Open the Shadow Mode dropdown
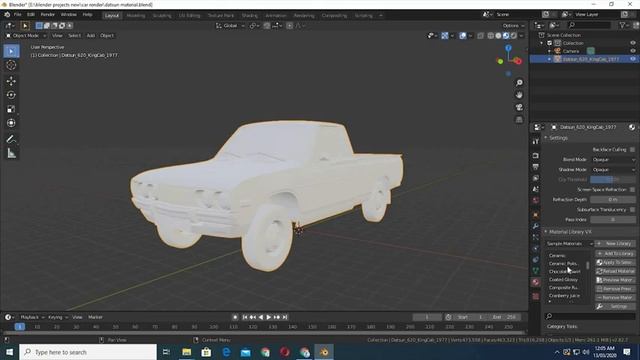 point(613,169)
